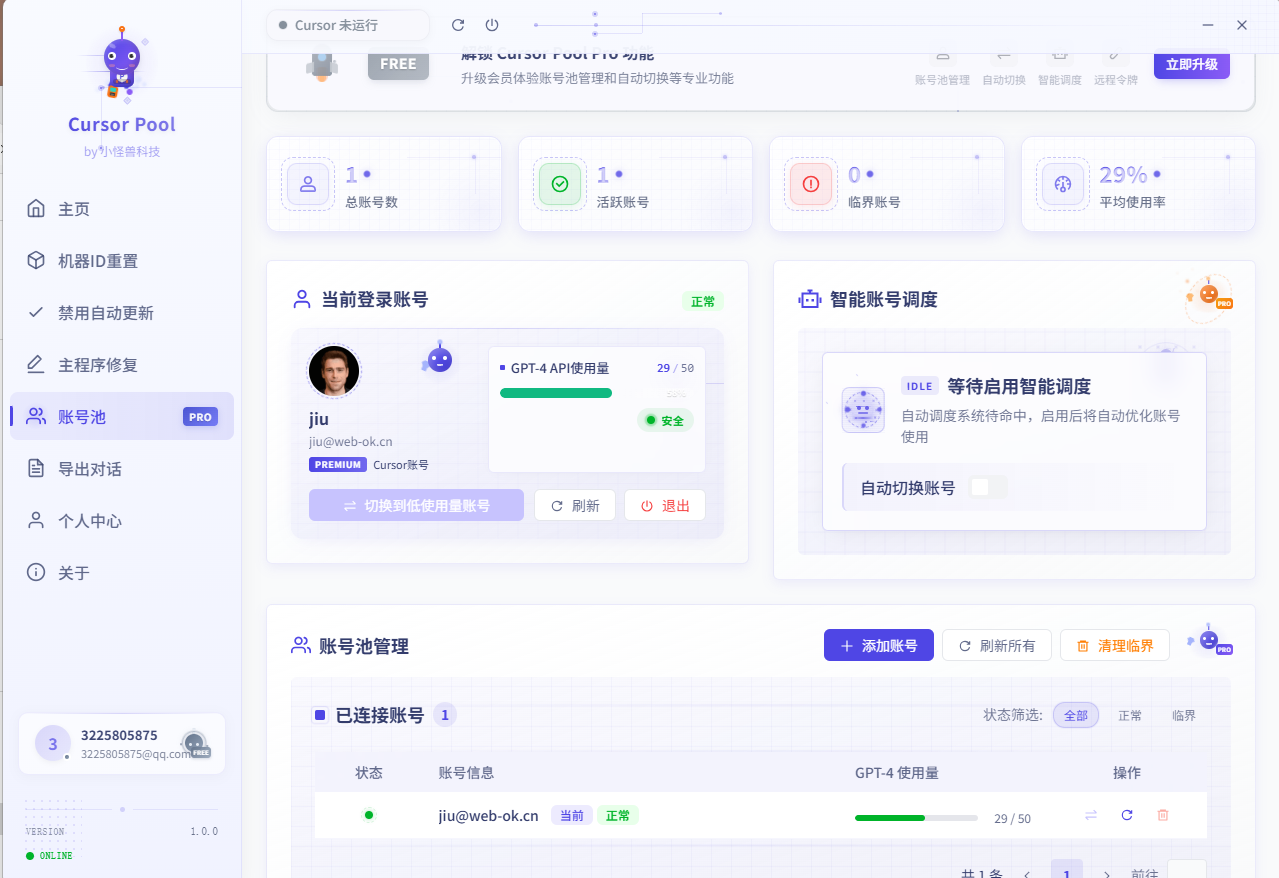The width and height of the screenshot is (1279, 878).
Task: Select the 账号池 sidebar item
Action: [x=122, y=417]
